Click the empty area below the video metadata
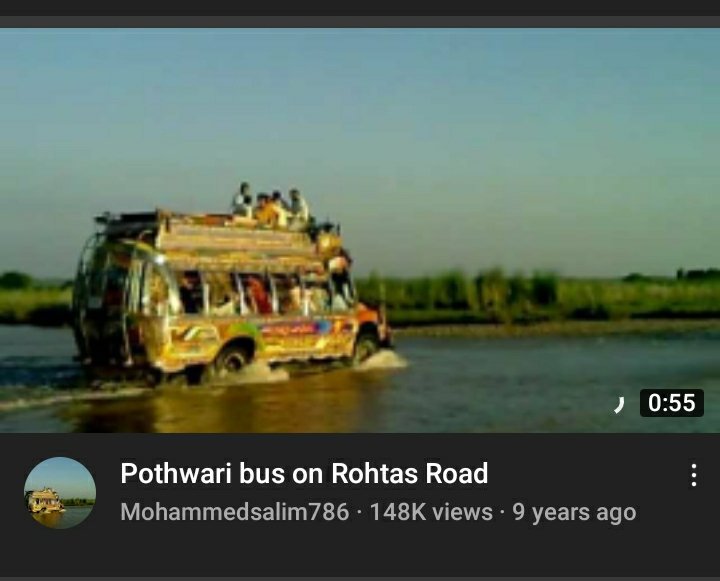The image size is (720, 581). 360,553
